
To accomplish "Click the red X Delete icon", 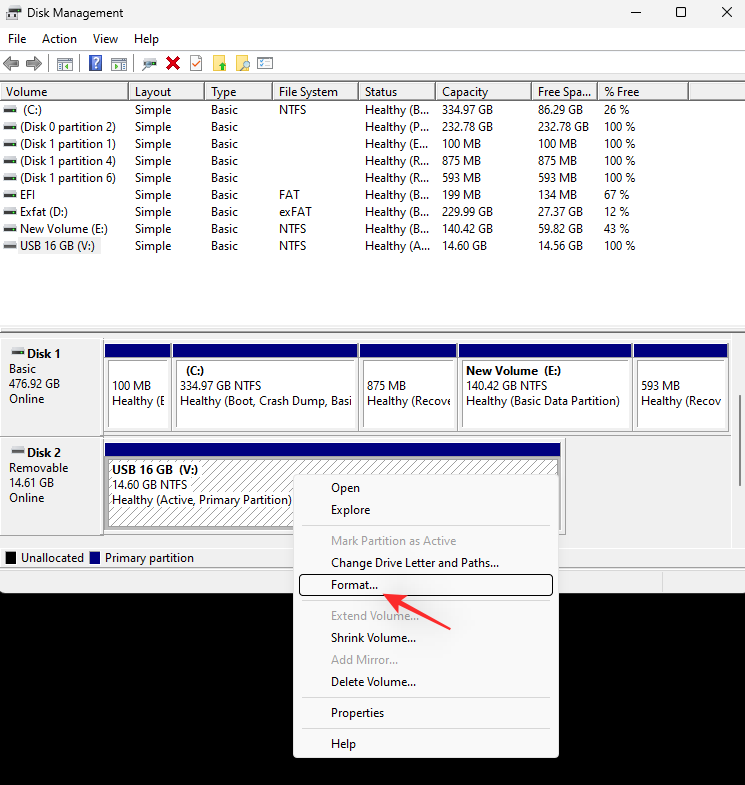I will click(173, 63).
